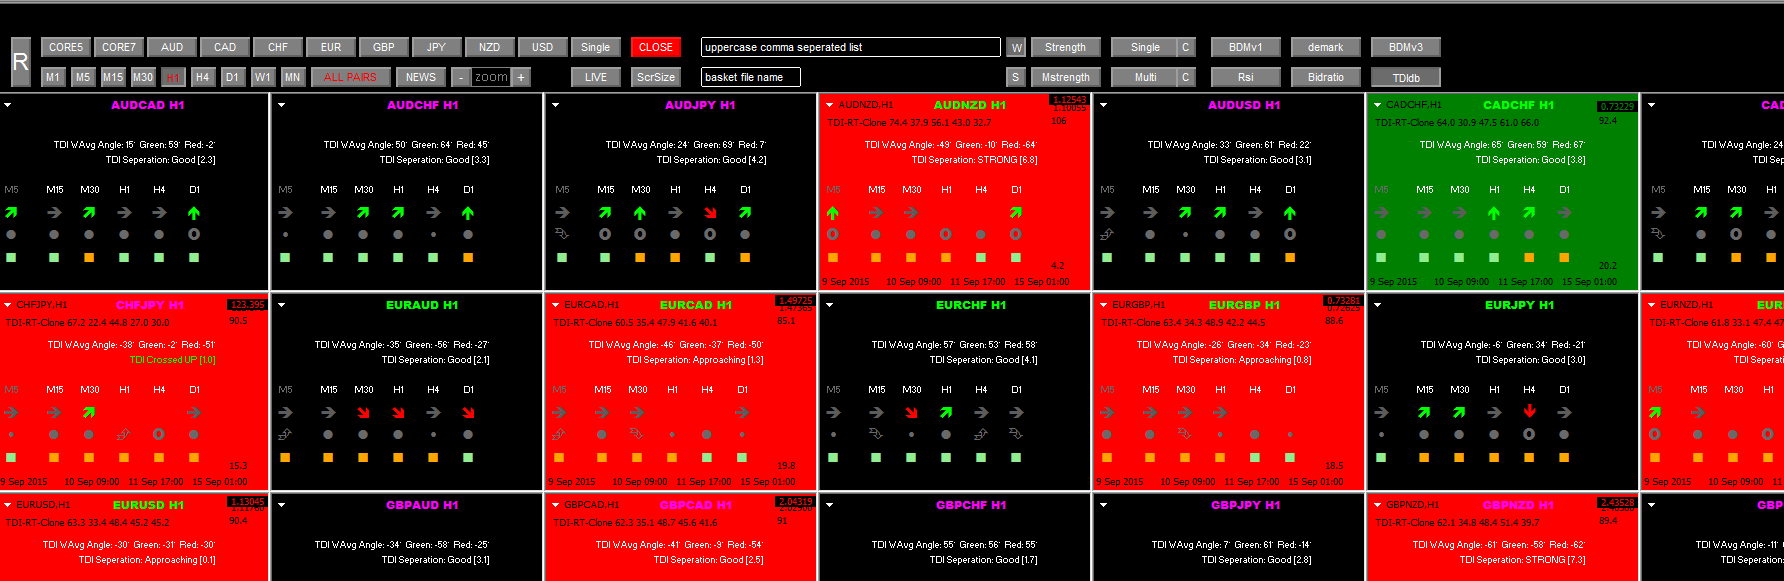This screenshot has height=581, width=1784.
Task: Filter pairs by JPY
Action: (437, 47)
